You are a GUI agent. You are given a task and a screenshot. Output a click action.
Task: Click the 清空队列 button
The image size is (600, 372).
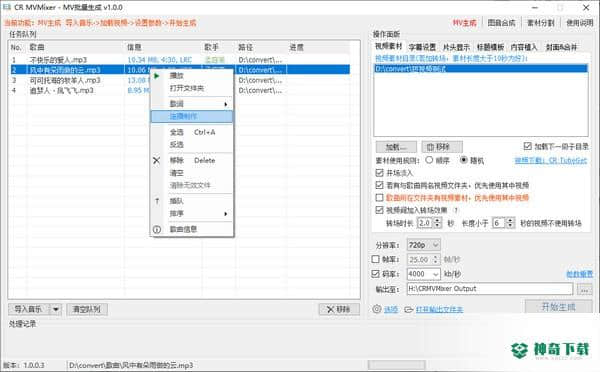pos(87,309)
